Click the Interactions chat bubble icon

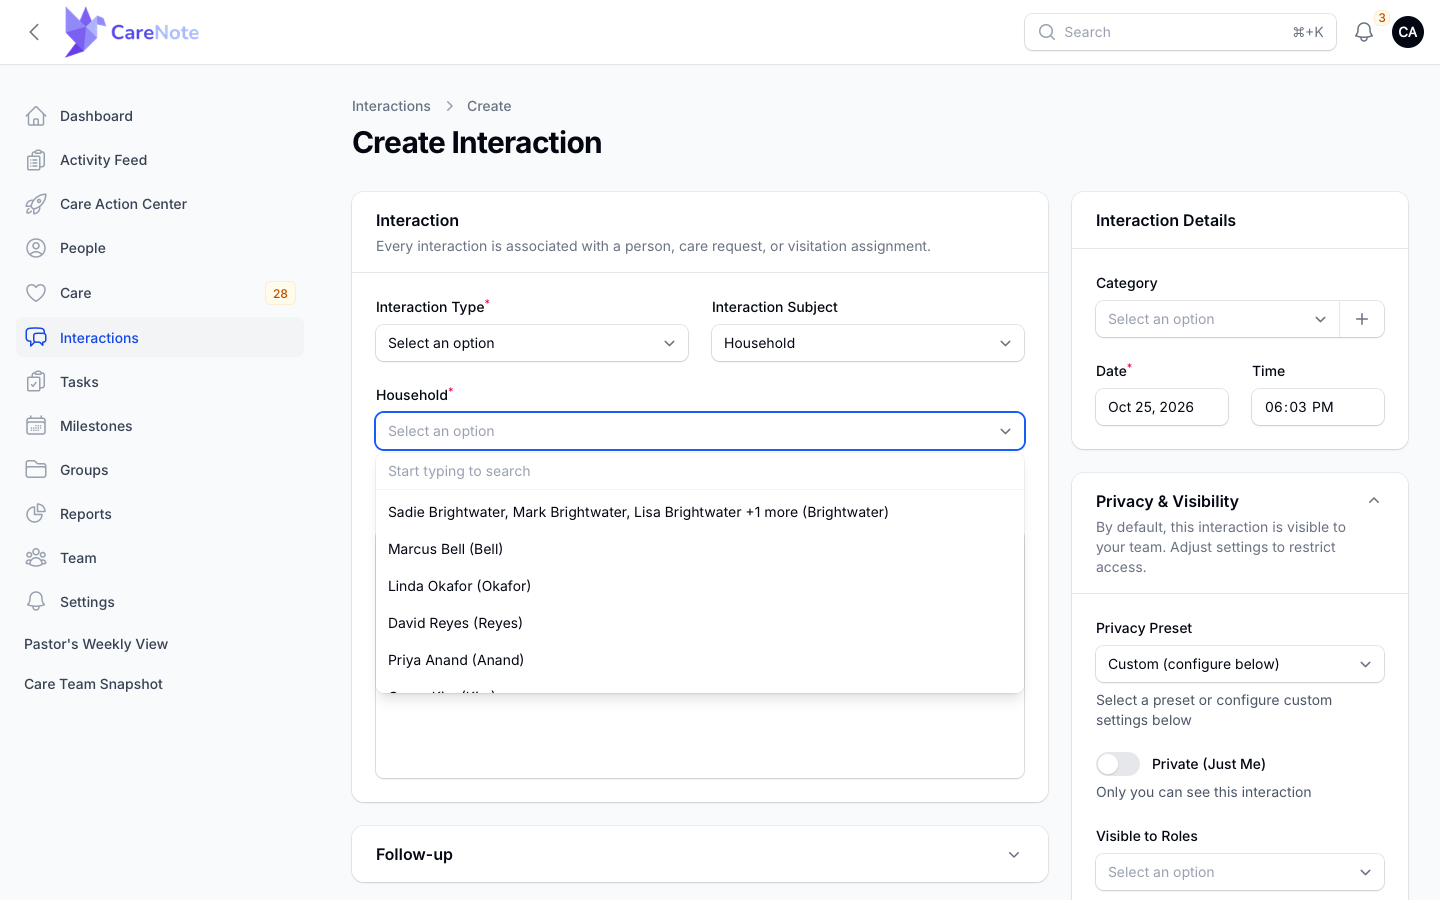(36, 338)
